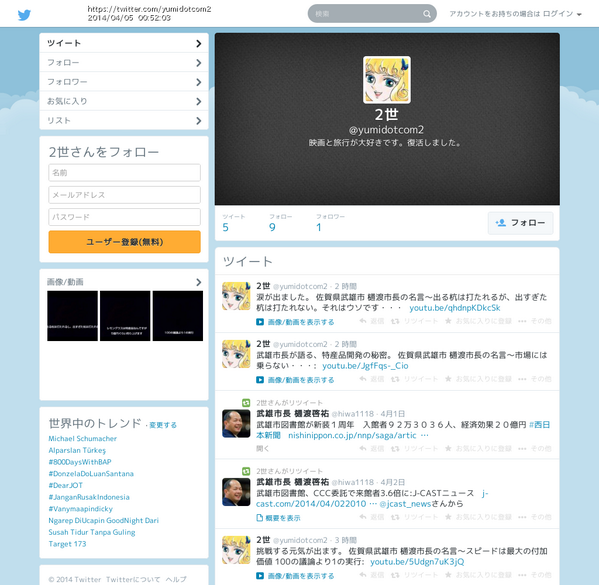
Task: Focus the 検索 search field
Action: point(372,14)
